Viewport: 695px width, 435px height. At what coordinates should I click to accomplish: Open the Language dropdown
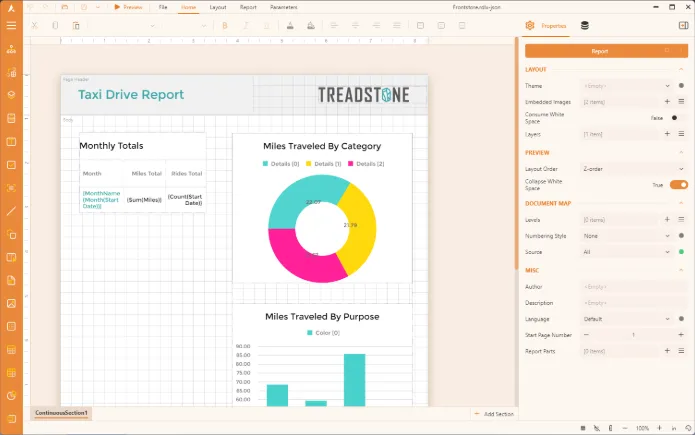click(x=627, y=319)
